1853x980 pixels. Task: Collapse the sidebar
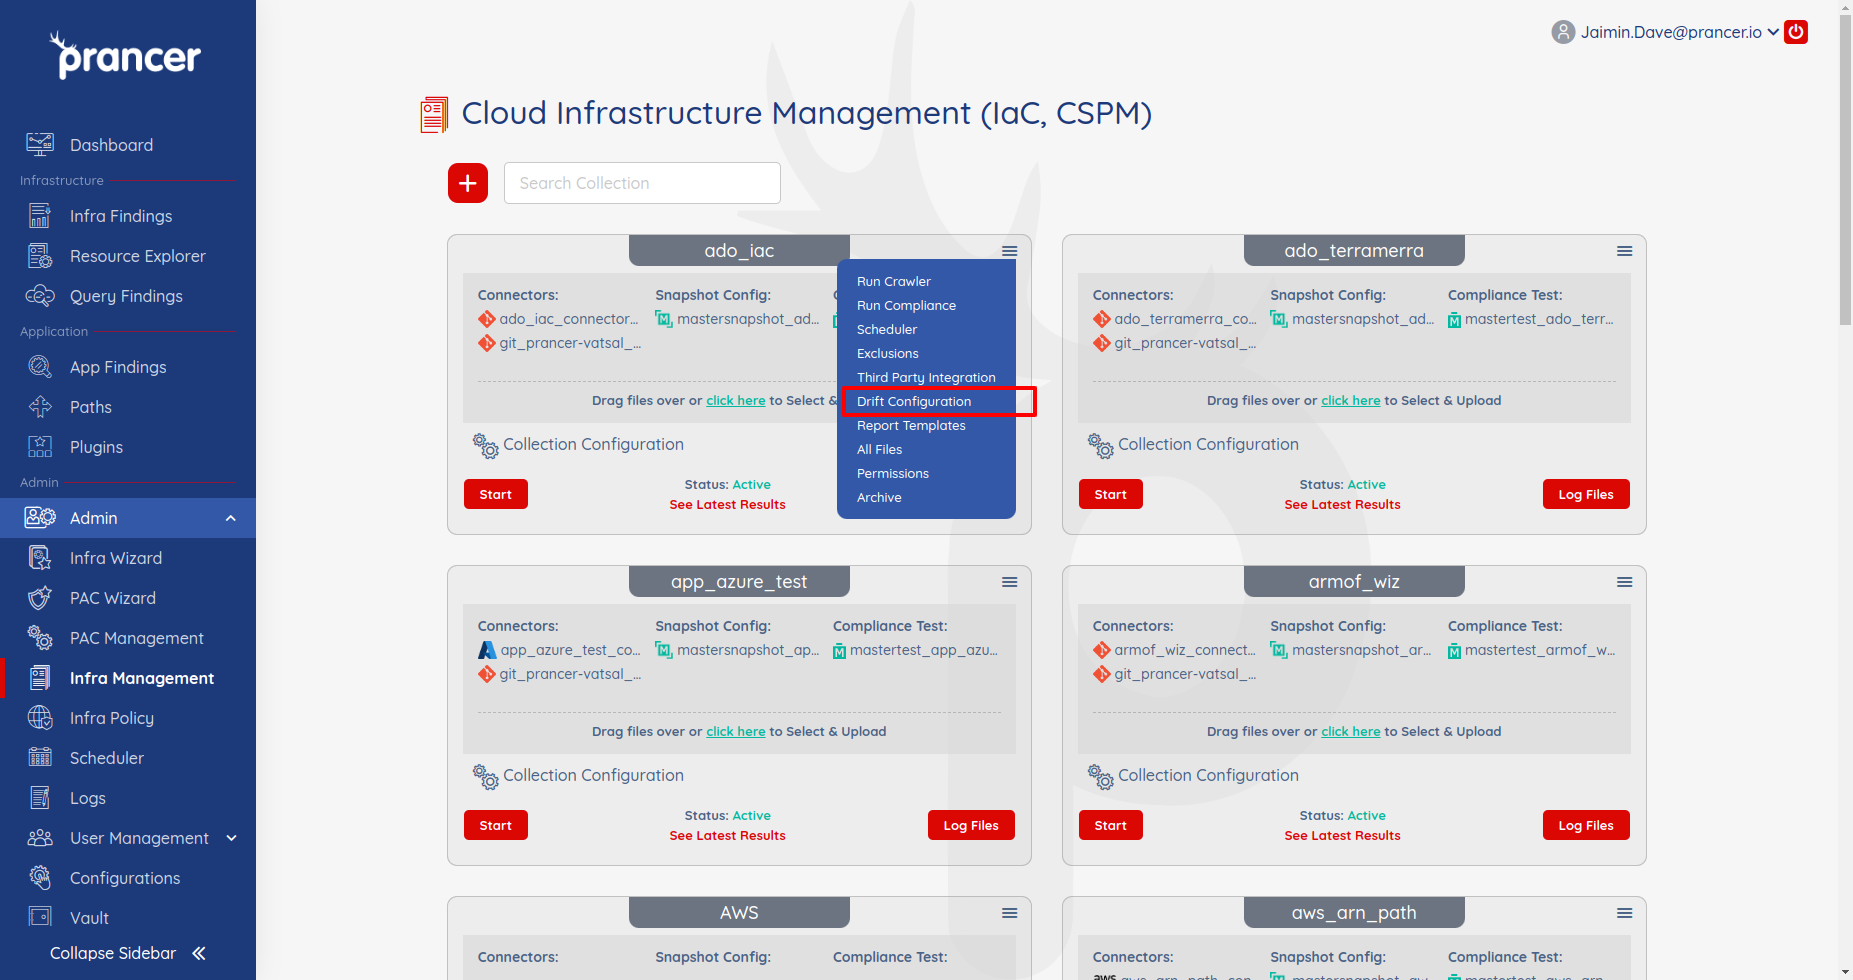tap(128, 953)
